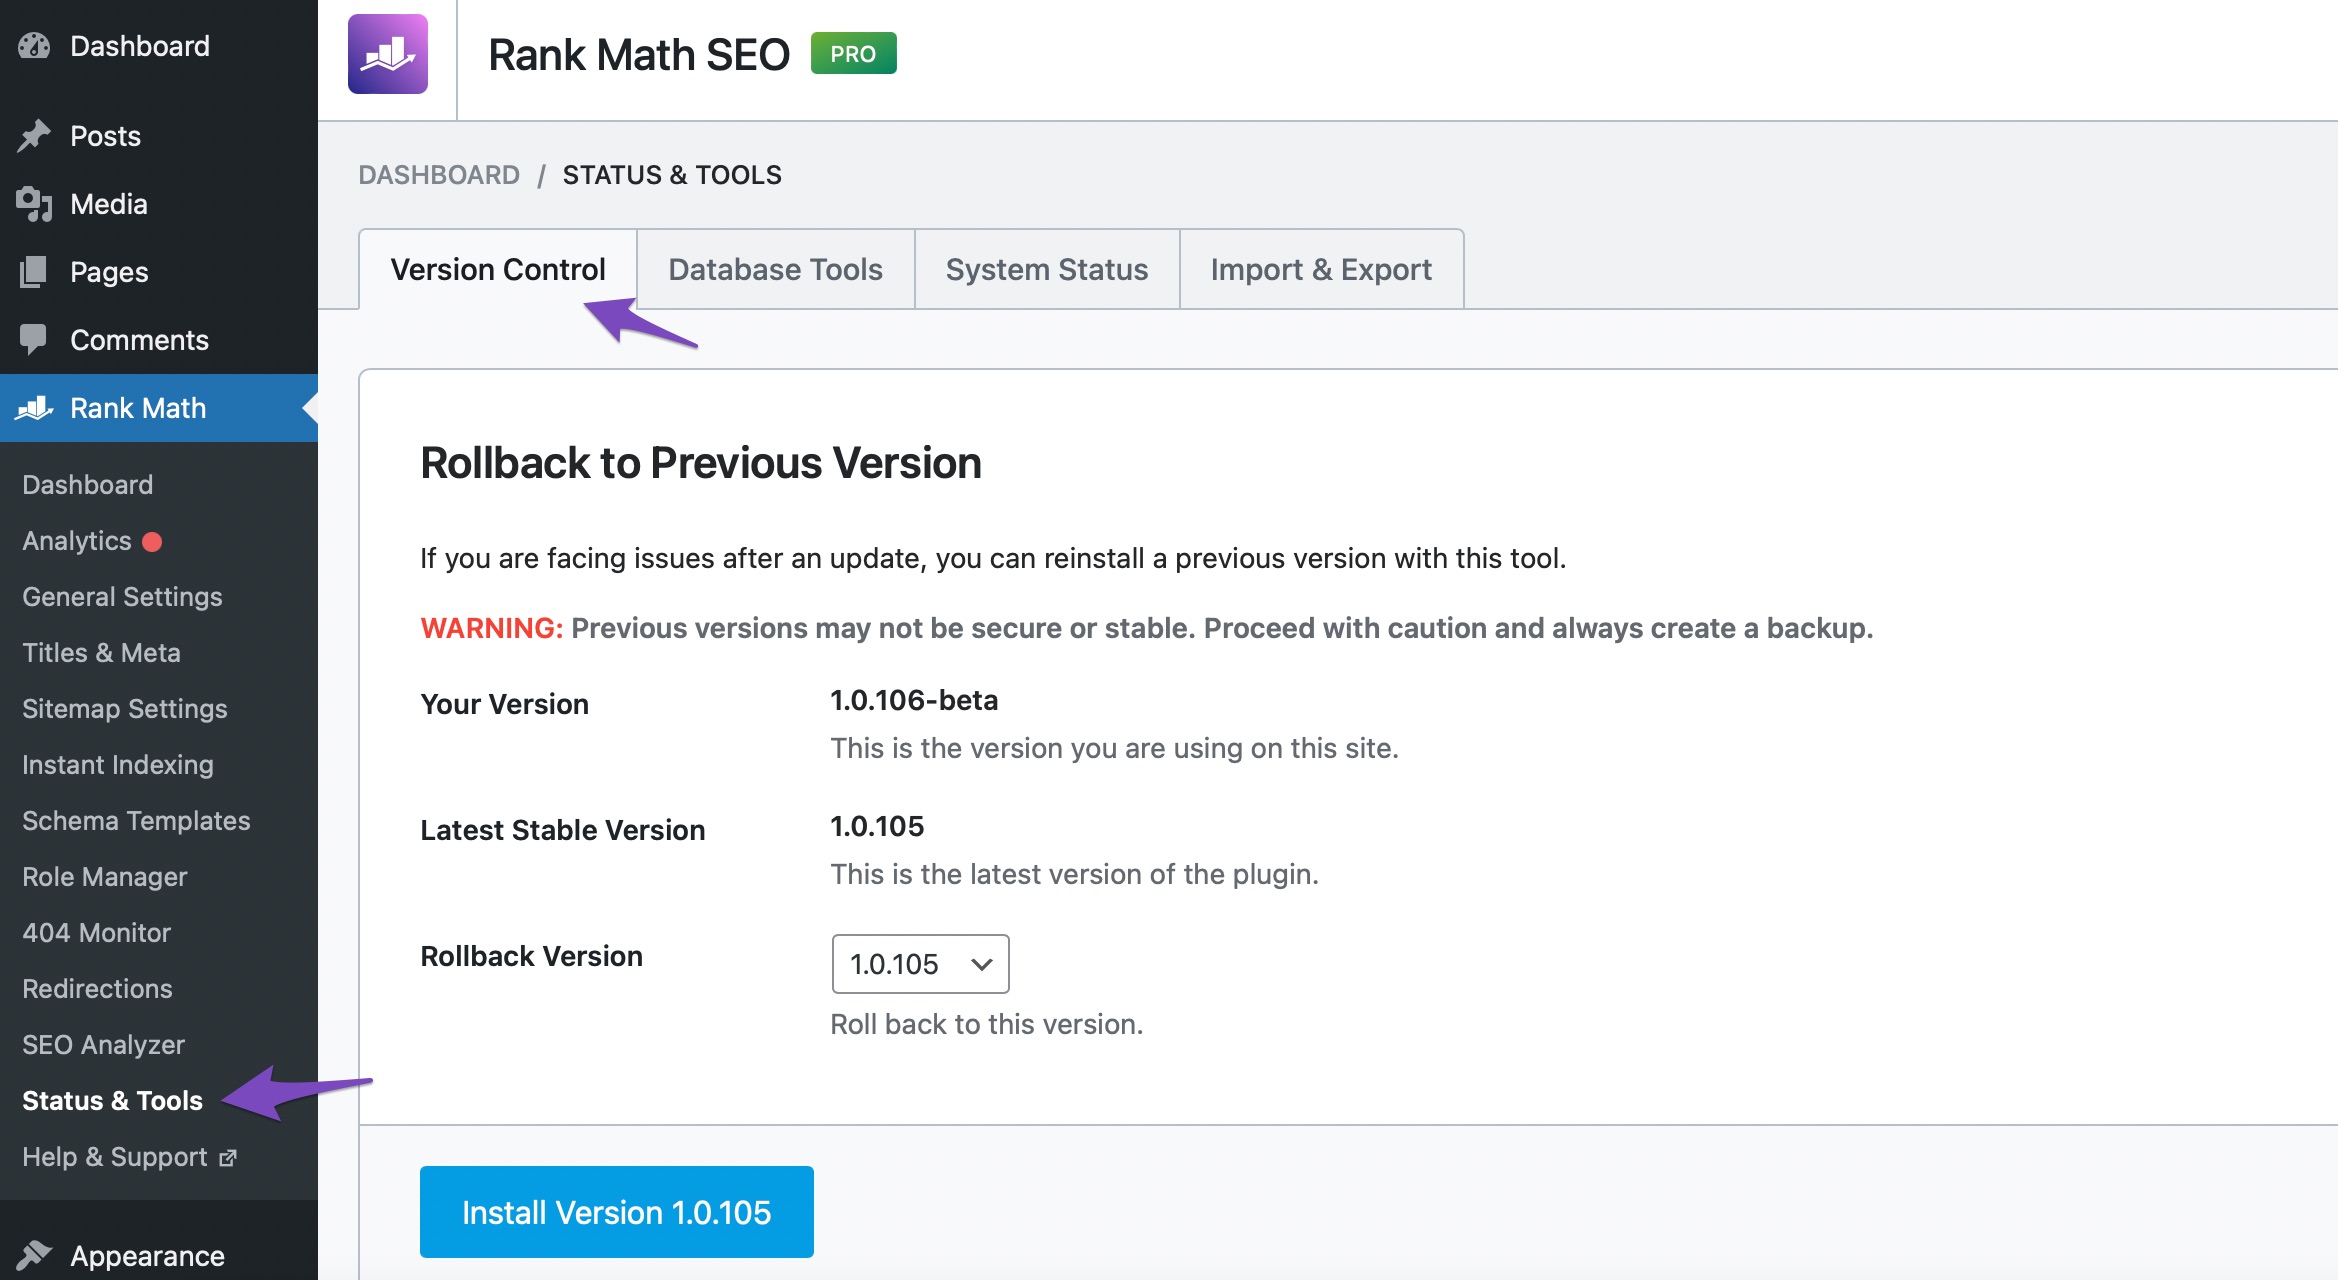This screenshot has width=2338, height=1280.
Task: Open the Import & Export tab
Action: tap(1321, 270)
